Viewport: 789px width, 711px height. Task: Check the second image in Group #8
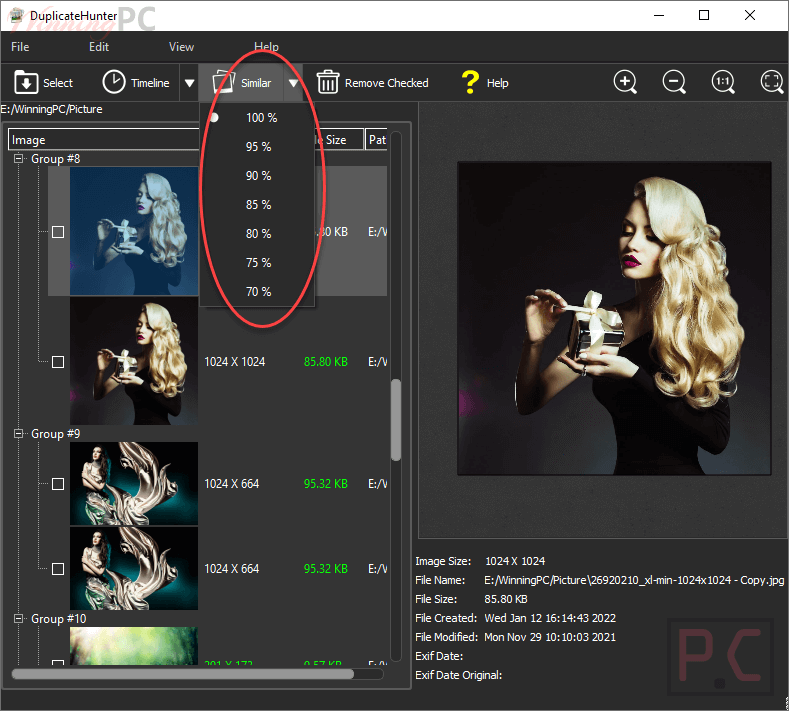click(58, 362)
